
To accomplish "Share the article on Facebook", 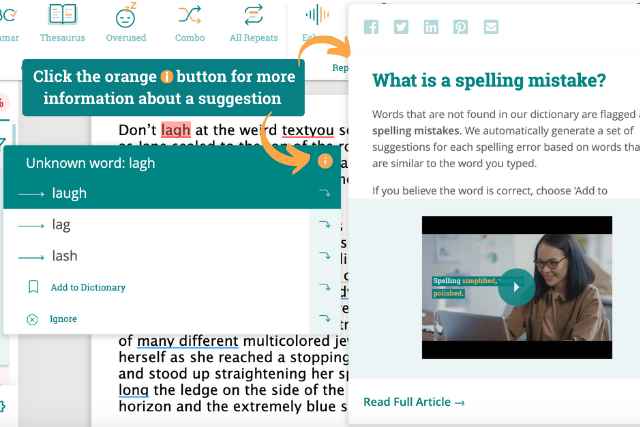I will tap(371, 27).
